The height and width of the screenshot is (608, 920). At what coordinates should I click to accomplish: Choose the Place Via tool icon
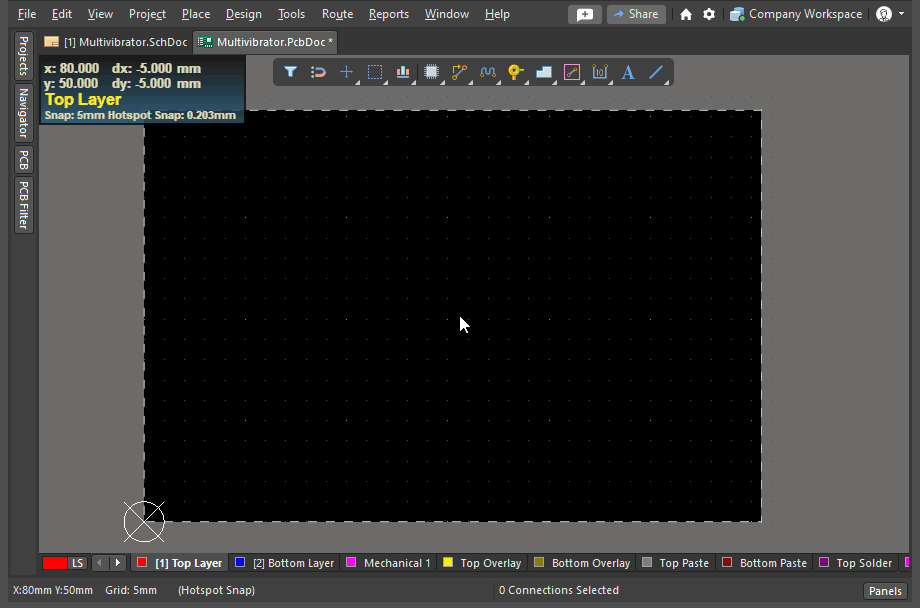point(516,72)
